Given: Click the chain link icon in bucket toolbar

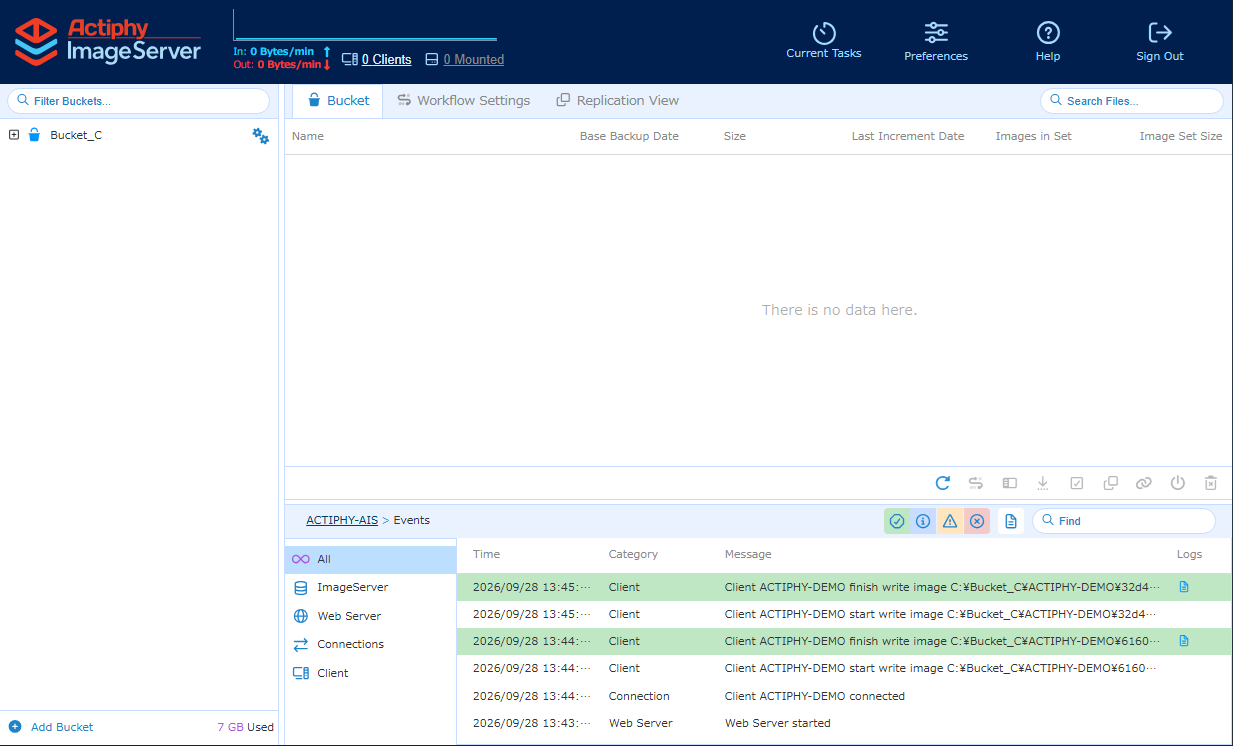Looking at the screenshot, I should pyautogui.click(x=1144, y=483).
